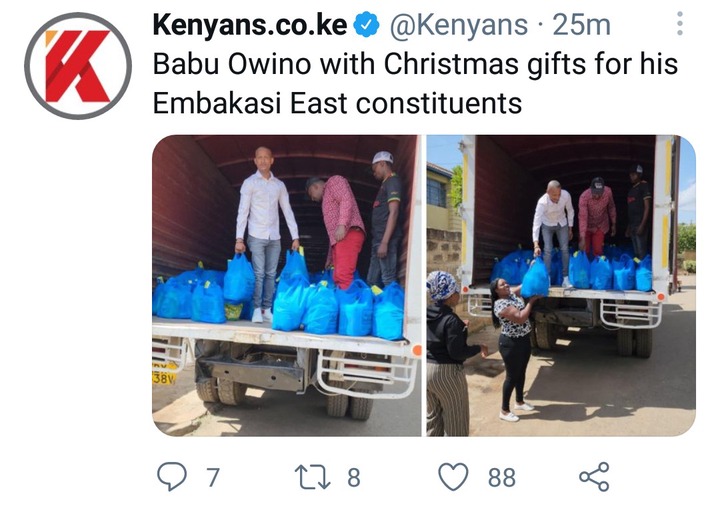This screenshot has width=720, height=508.
Task: Click the likes count 88
Action: point(501,478)
